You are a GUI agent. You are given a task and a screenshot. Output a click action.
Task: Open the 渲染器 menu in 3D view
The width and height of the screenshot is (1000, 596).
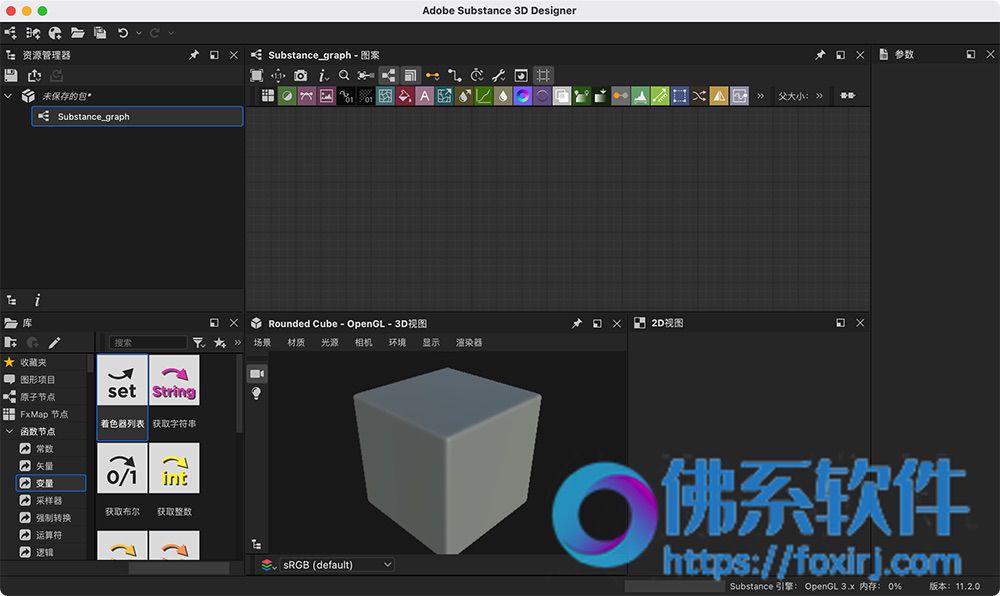469,342
